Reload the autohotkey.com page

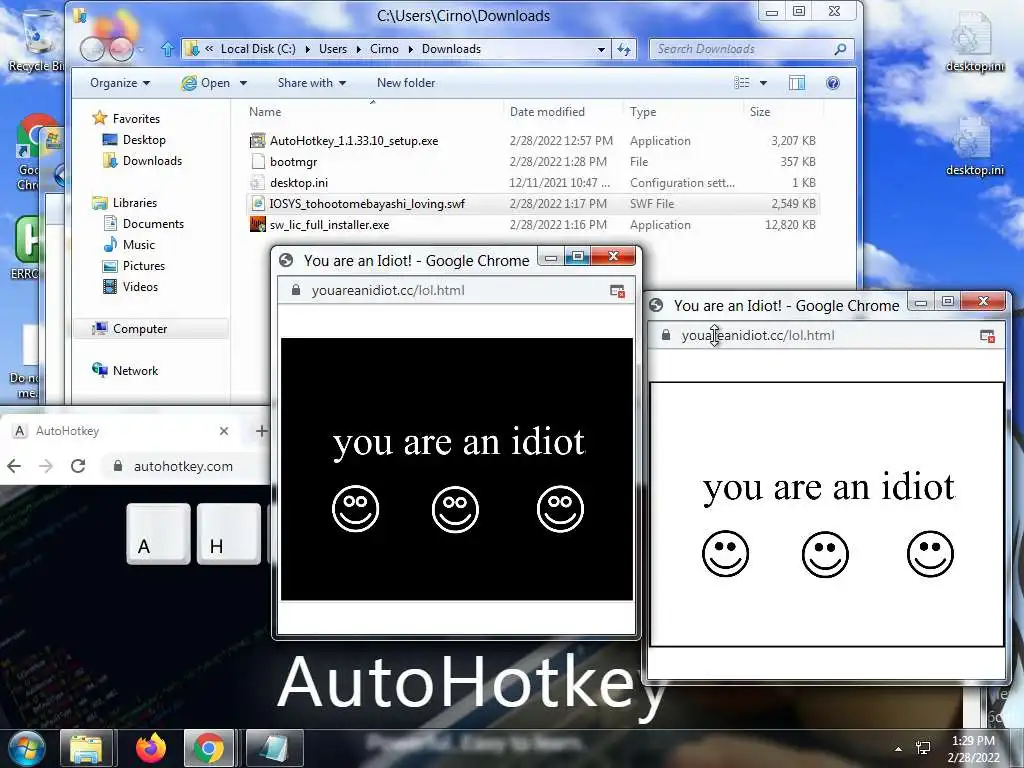tap(78, 466)
